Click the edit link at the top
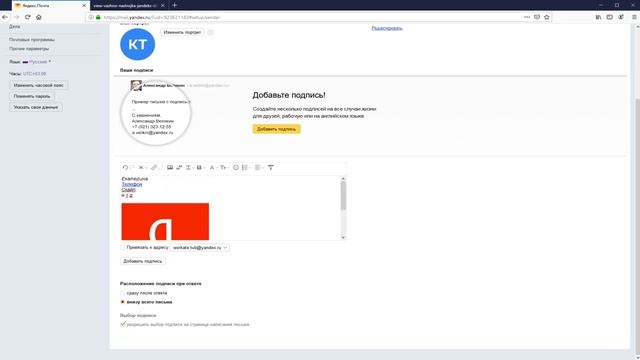 coord(387,28)
